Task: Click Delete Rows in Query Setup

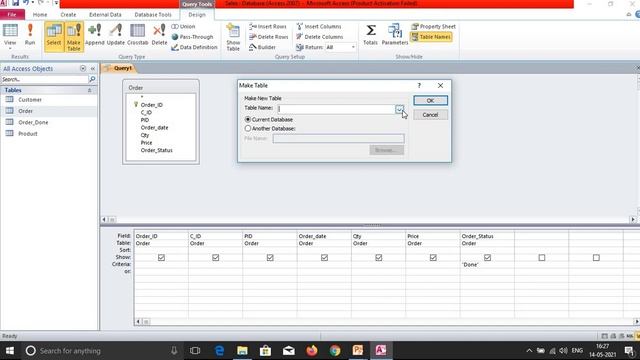Action: [269, 37]
